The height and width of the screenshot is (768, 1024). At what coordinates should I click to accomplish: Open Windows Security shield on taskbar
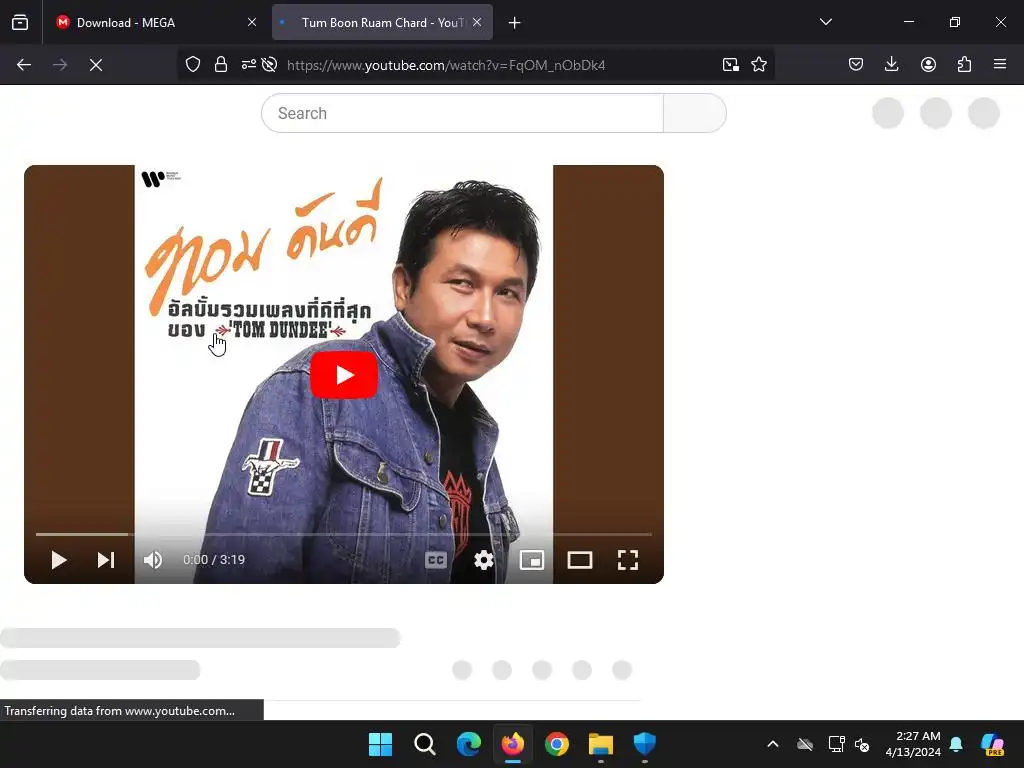(645, 744)
